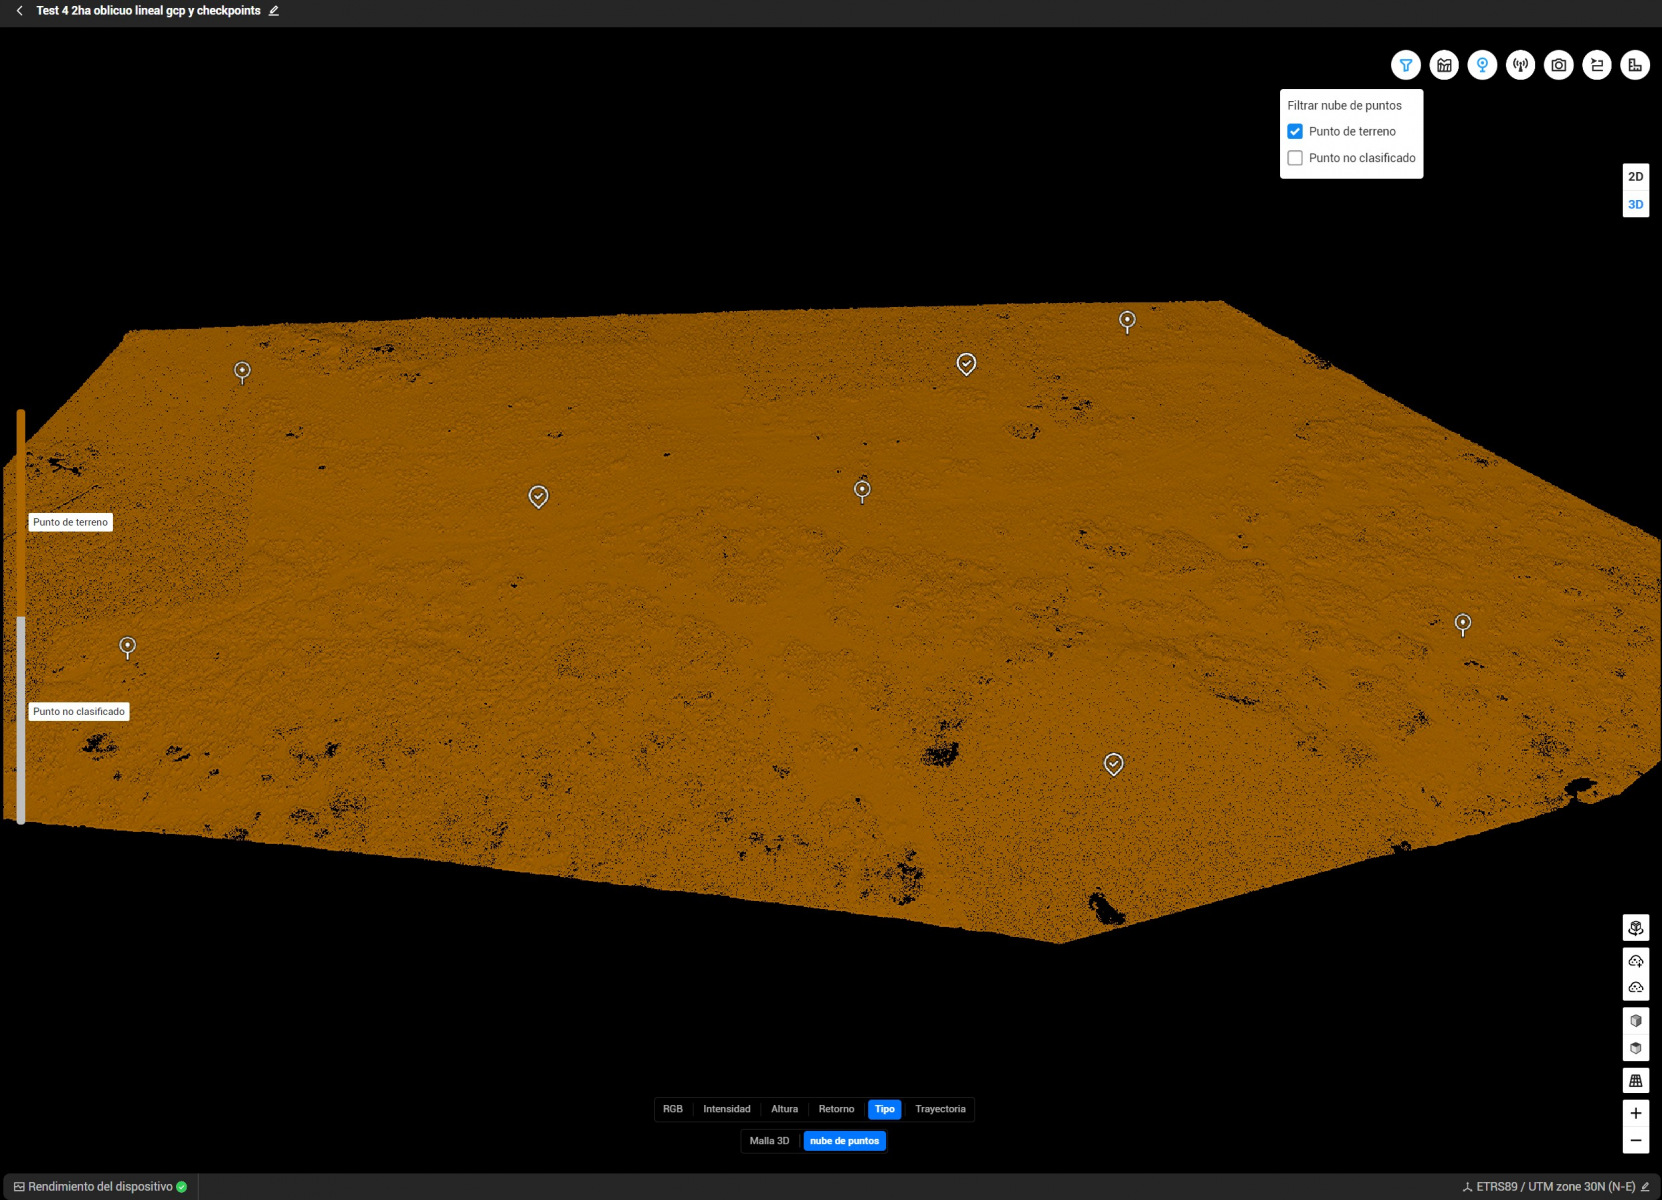Viewport: 1662px width, 1200px height.
Task: Open the profile chart icon
Action: pos(1444,65)
